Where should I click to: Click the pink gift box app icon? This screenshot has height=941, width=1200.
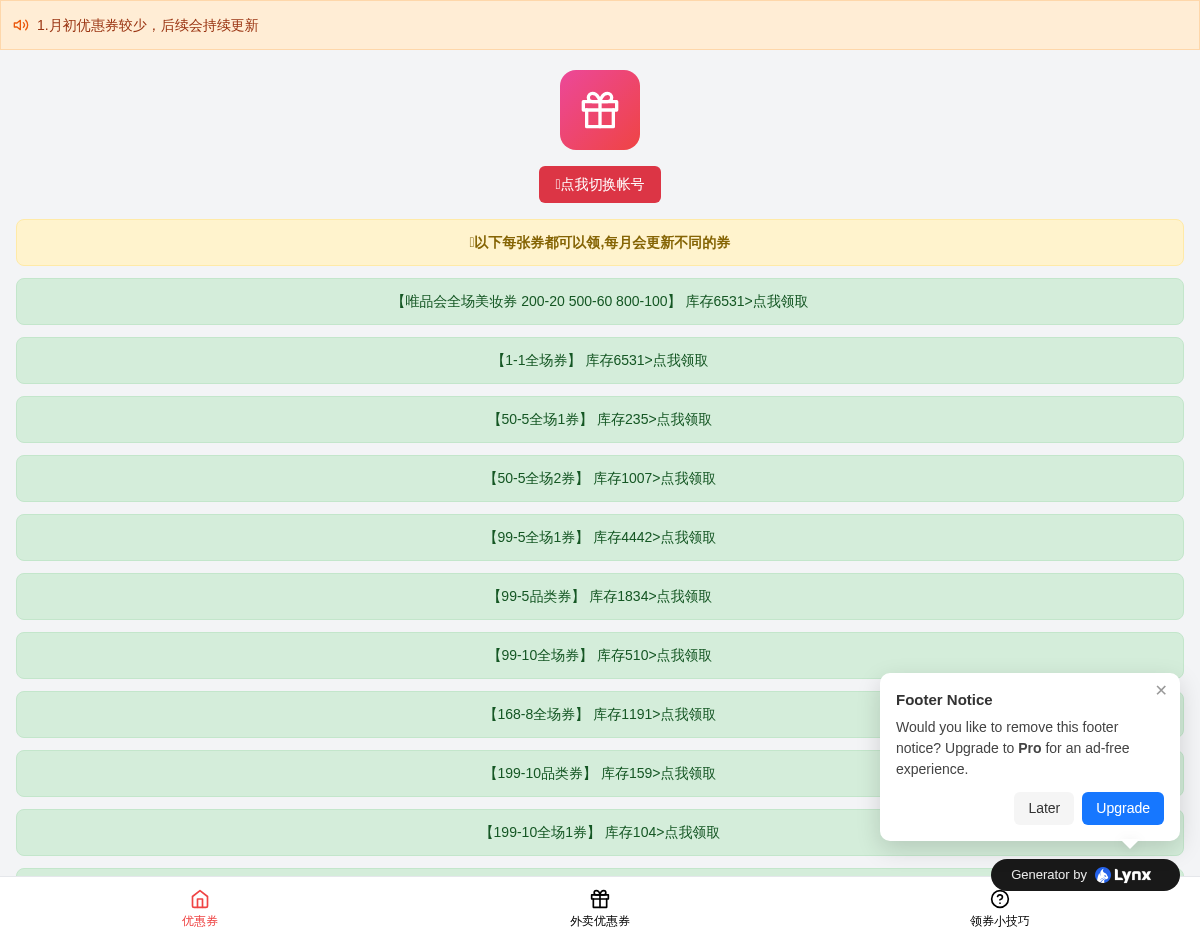(600, 110)
